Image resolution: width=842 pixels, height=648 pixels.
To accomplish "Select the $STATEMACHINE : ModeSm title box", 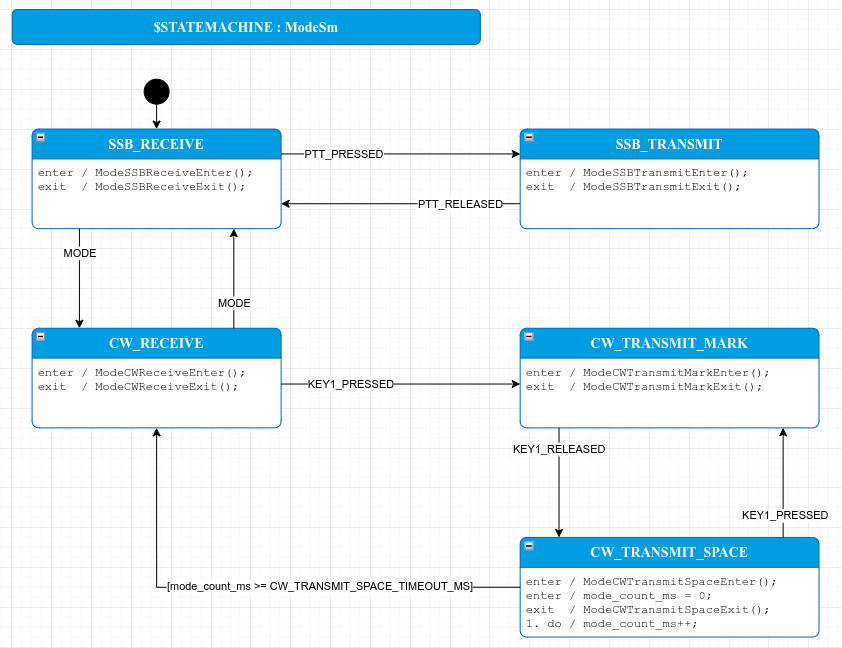I will (246, 27).
